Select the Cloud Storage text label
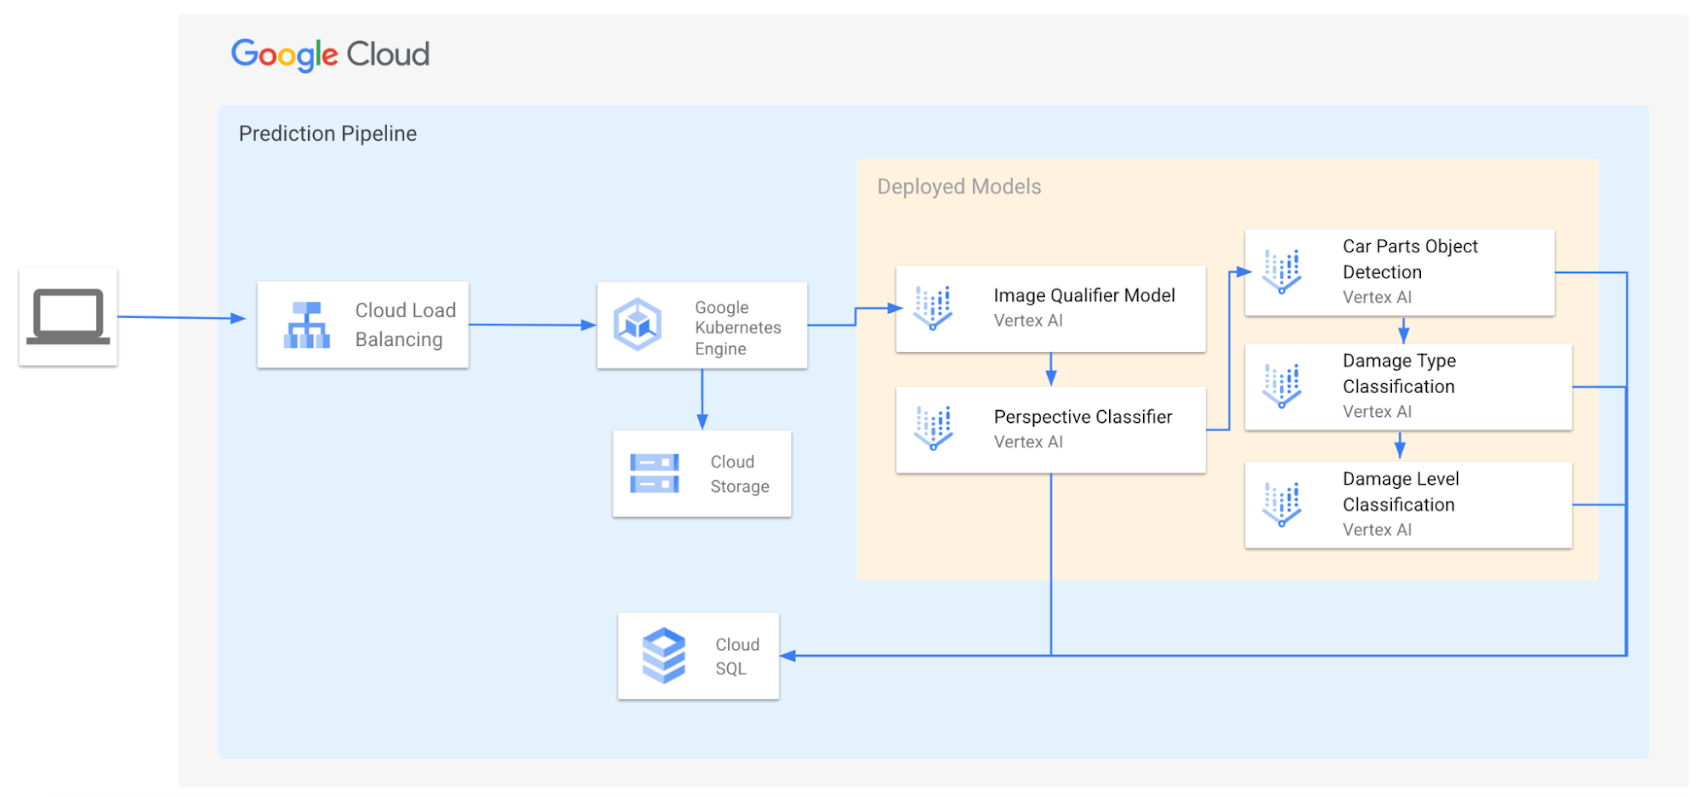The image size is (1700, 797). tap(739, 474)
